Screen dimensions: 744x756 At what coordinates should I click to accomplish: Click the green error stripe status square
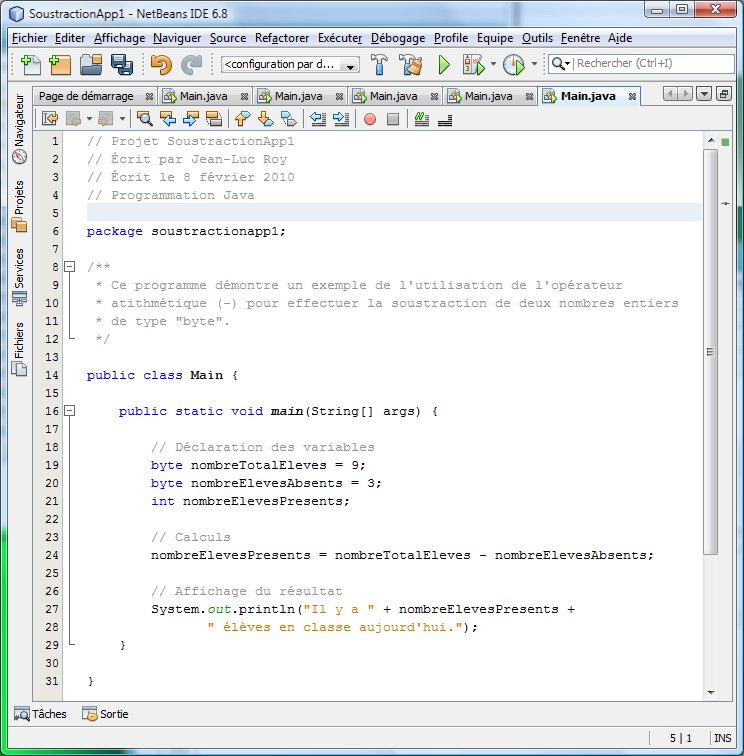point(725,142)
